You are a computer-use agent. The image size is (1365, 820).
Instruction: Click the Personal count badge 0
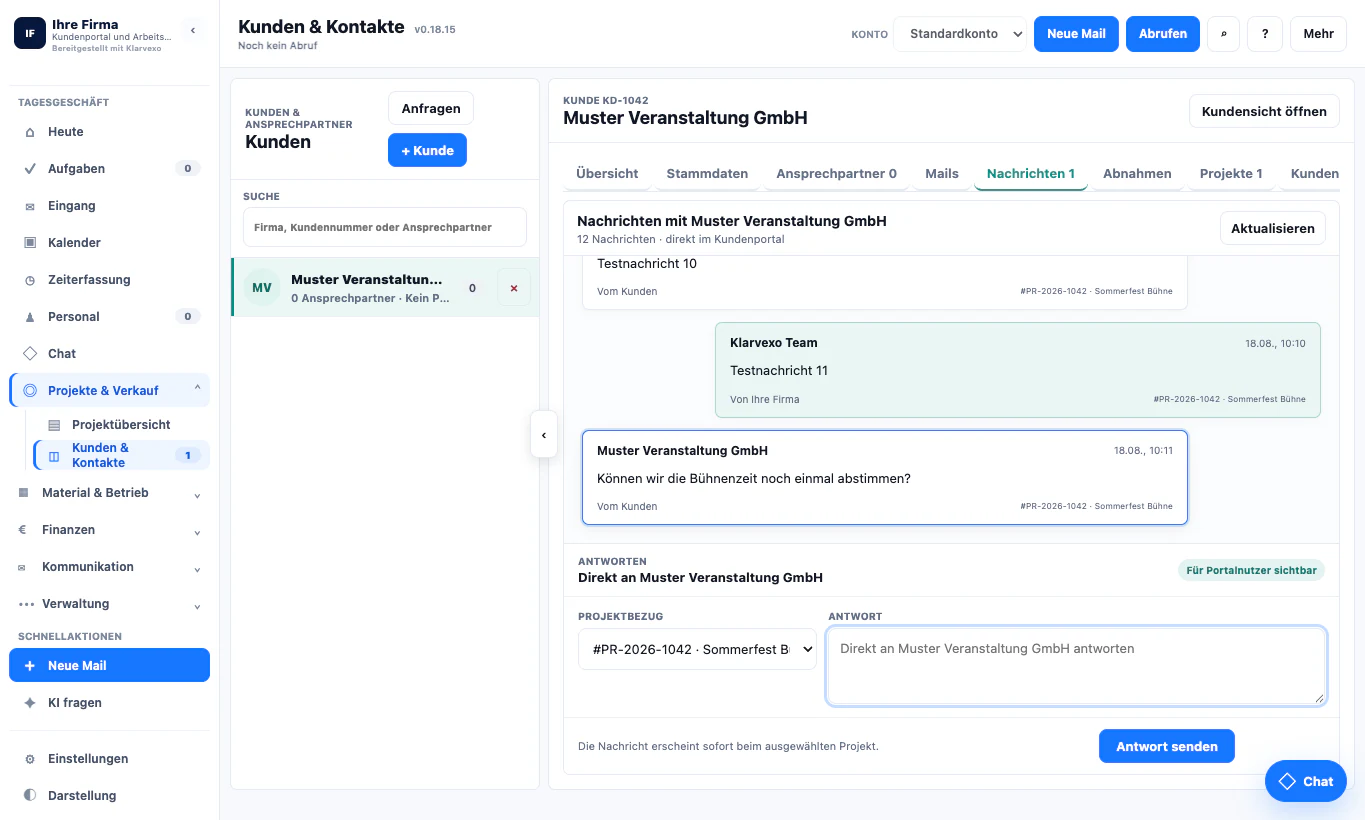tap(187, 317)
